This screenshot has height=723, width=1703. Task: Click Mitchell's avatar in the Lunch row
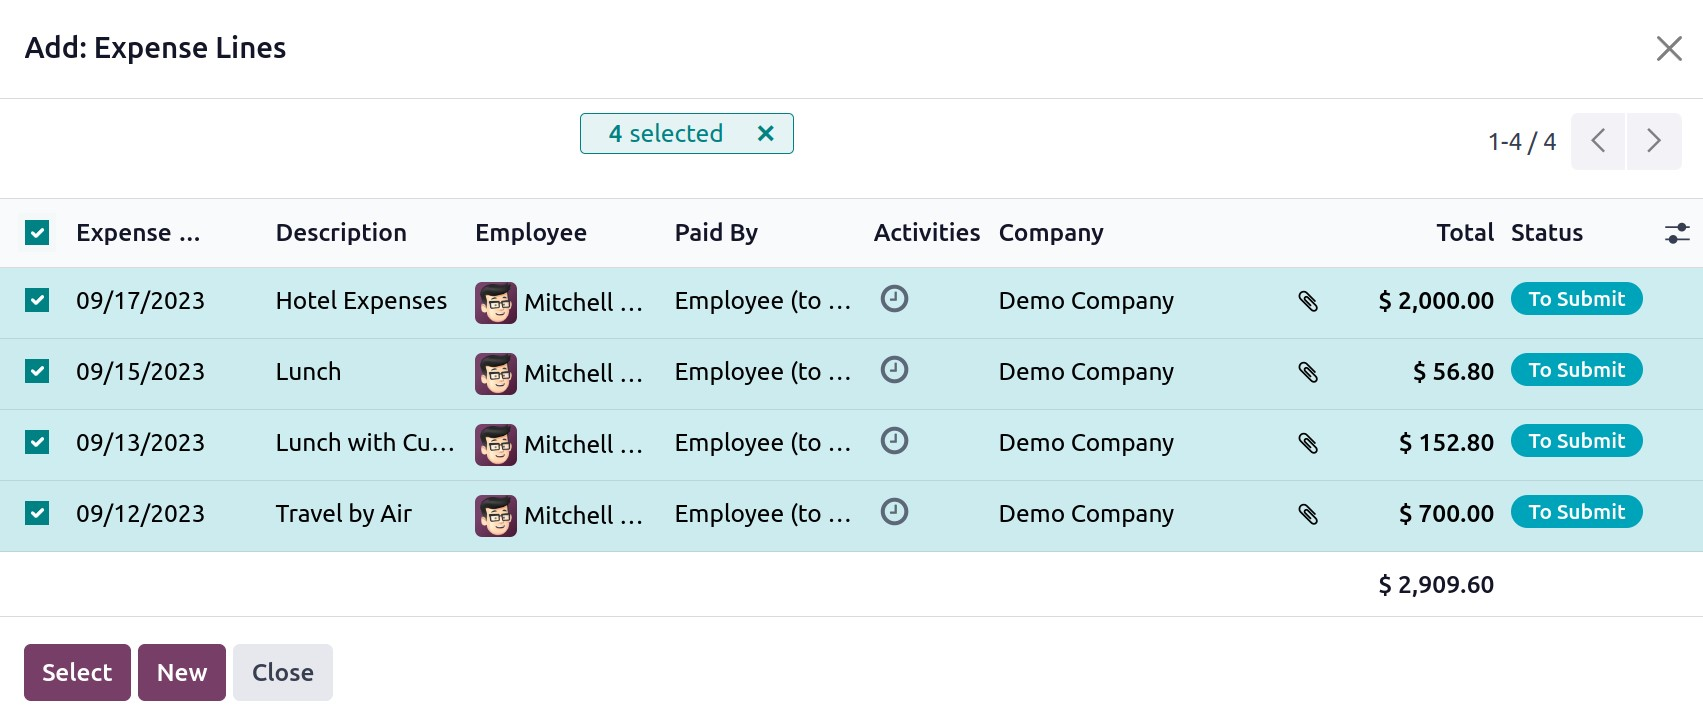tap(496, 373)
